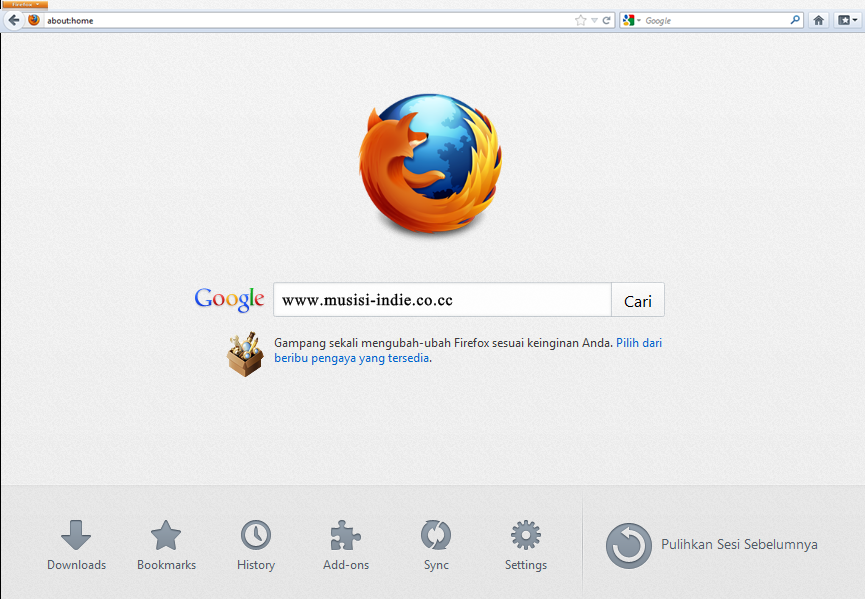Click the Sync label

436,565
